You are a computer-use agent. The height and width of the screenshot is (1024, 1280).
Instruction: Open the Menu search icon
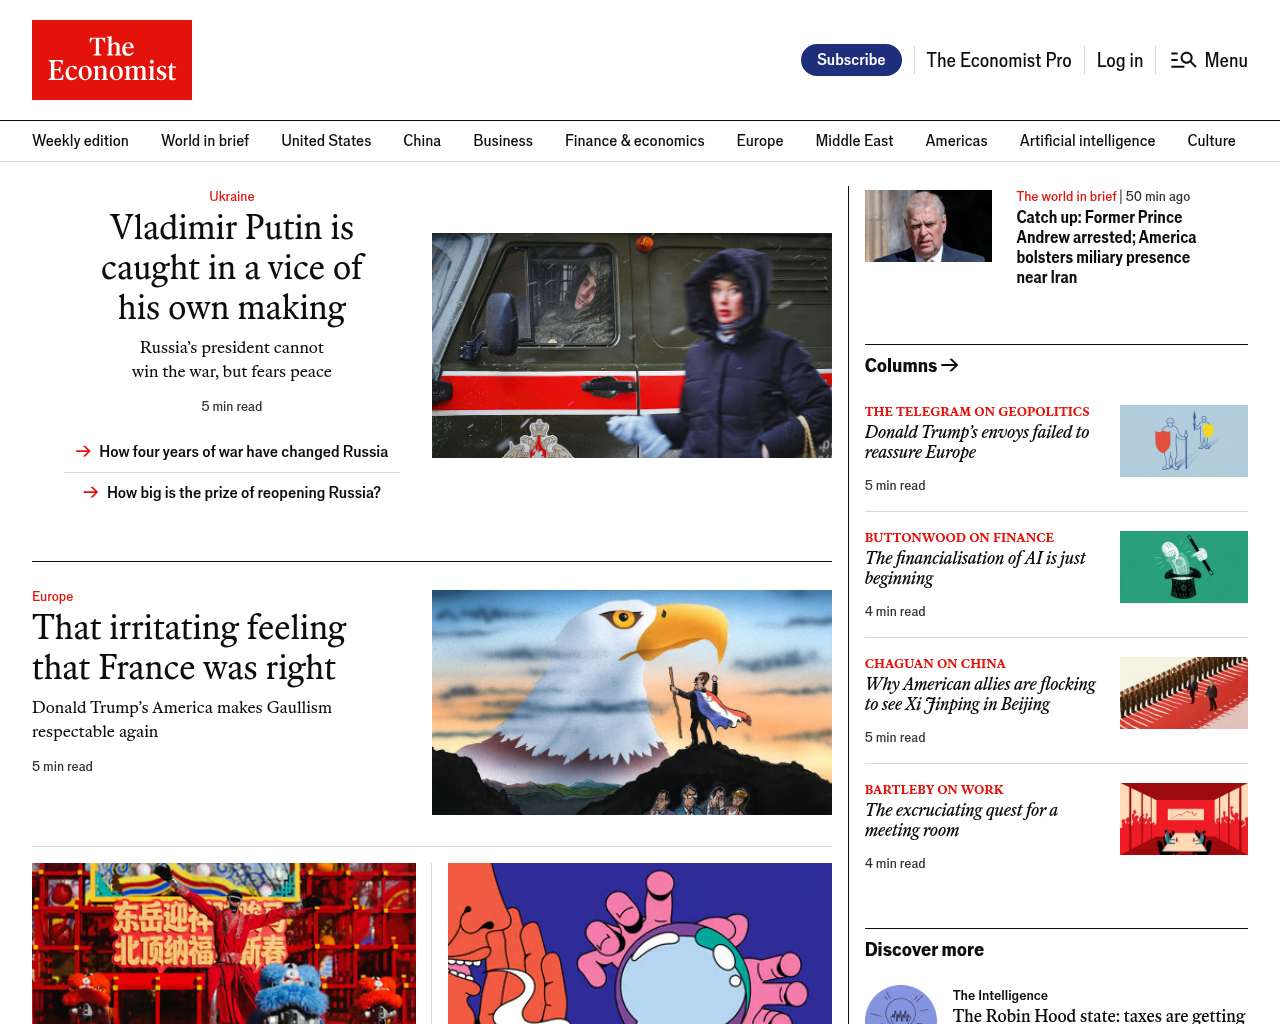(x=1183, y=60)
